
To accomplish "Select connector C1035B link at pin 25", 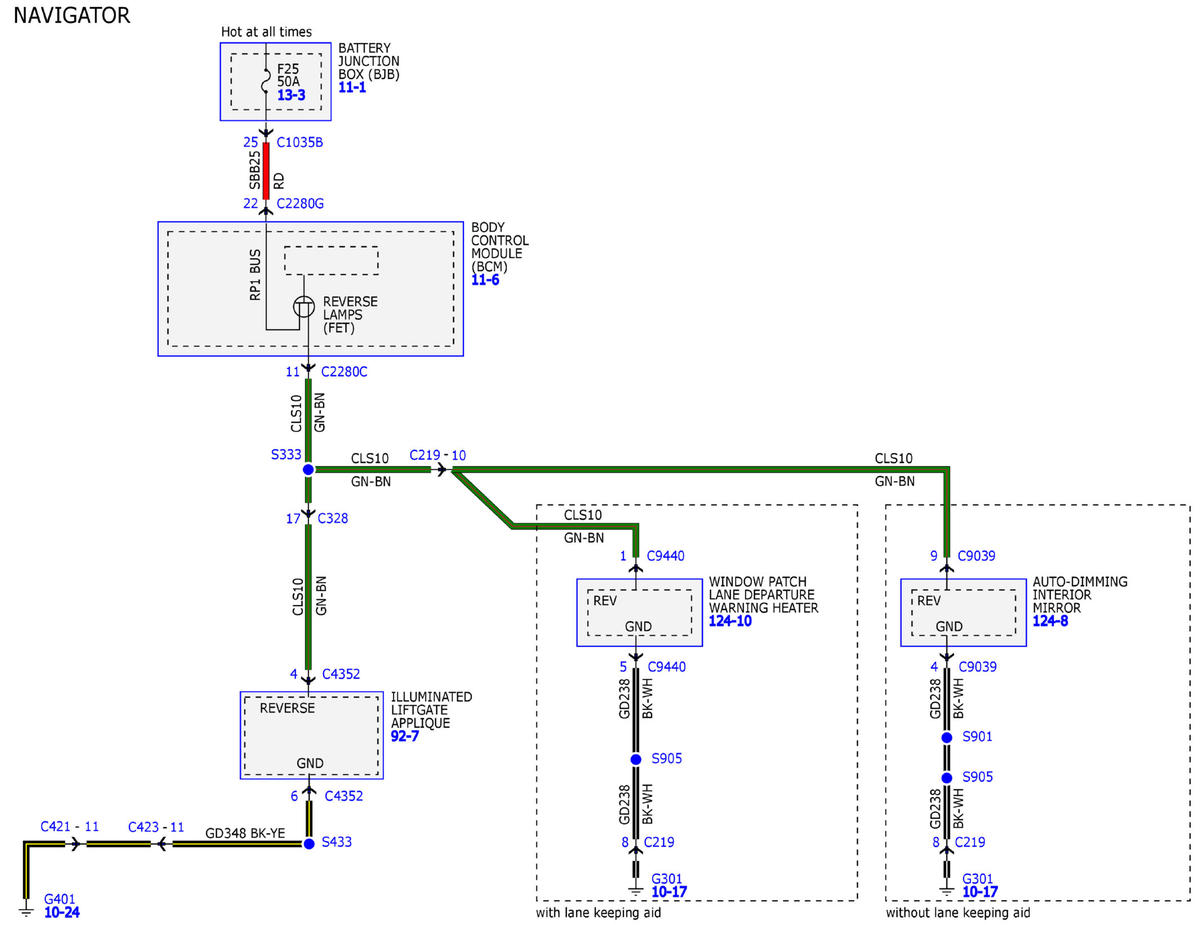I will pyautogui.click(x=299, y=142).
